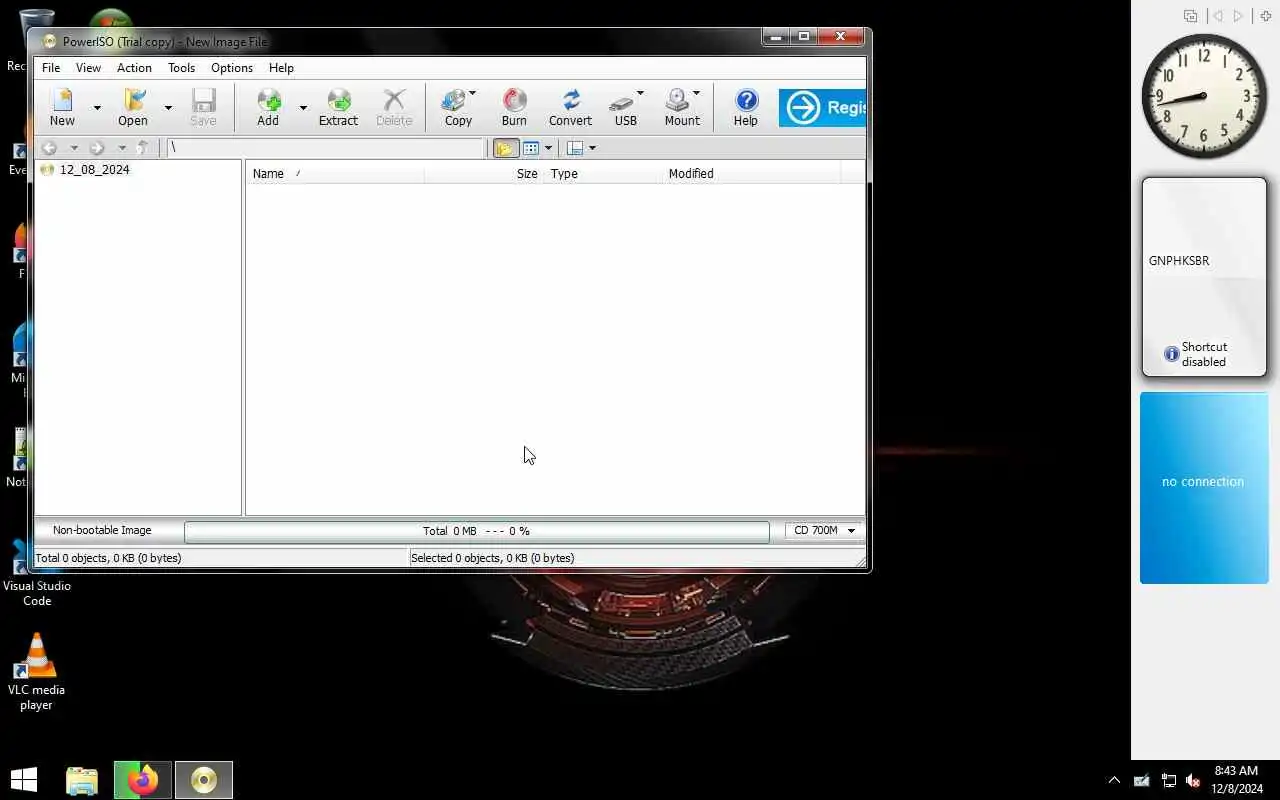Click the no connection blue gadget
Image resolution: width=1280 pixels, height=800 pixels.
pos(1204,487)
